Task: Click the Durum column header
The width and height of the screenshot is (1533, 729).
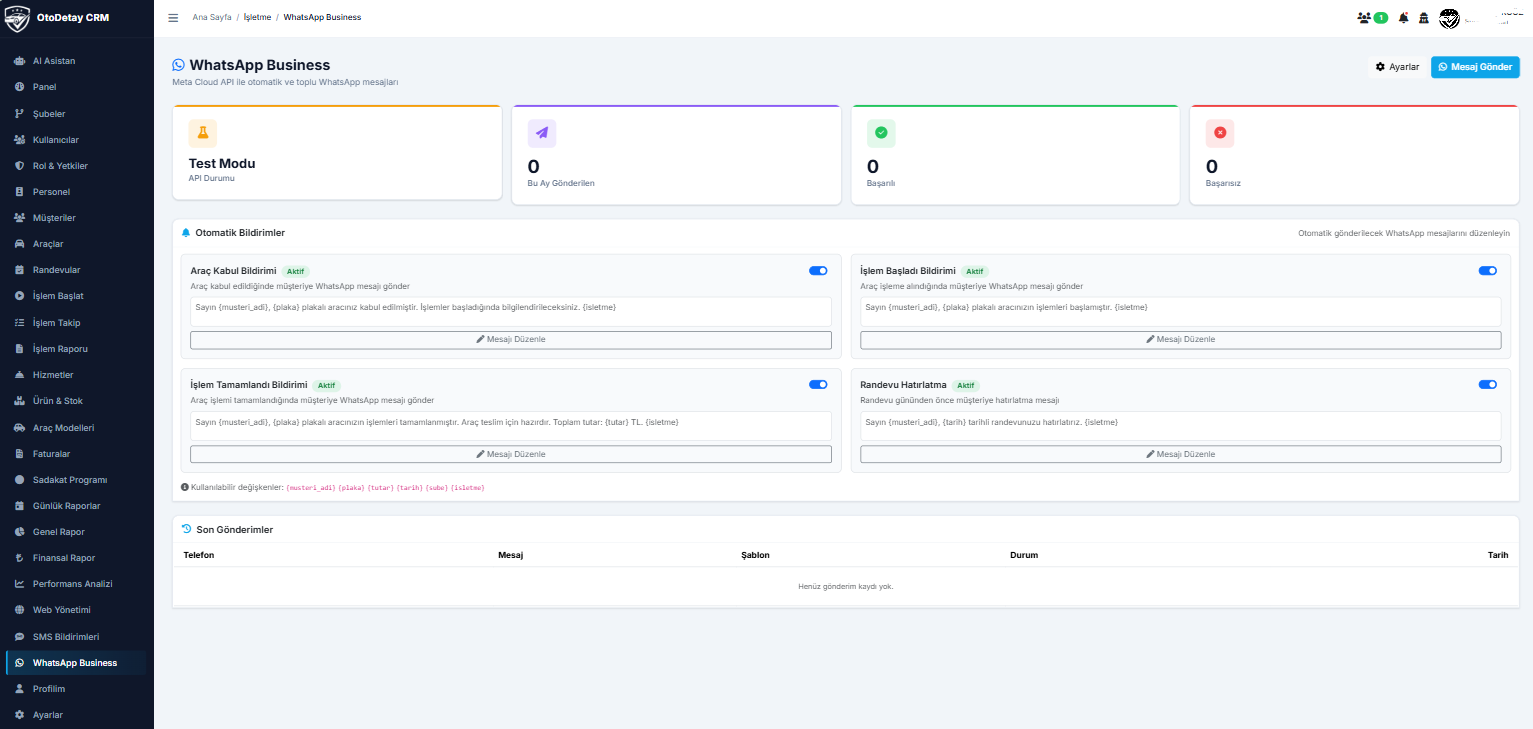Action: point(1024,555)
